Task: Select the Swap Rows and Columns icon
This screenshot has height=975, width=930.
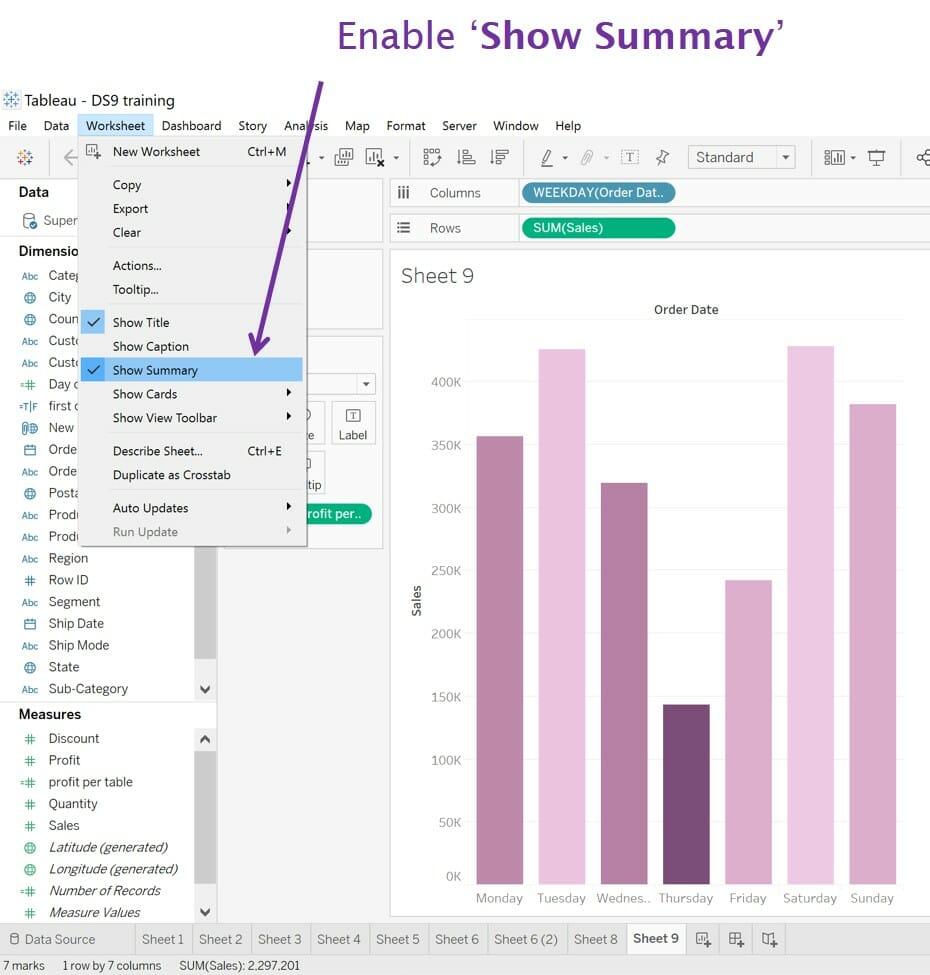Action: [433, 157]
